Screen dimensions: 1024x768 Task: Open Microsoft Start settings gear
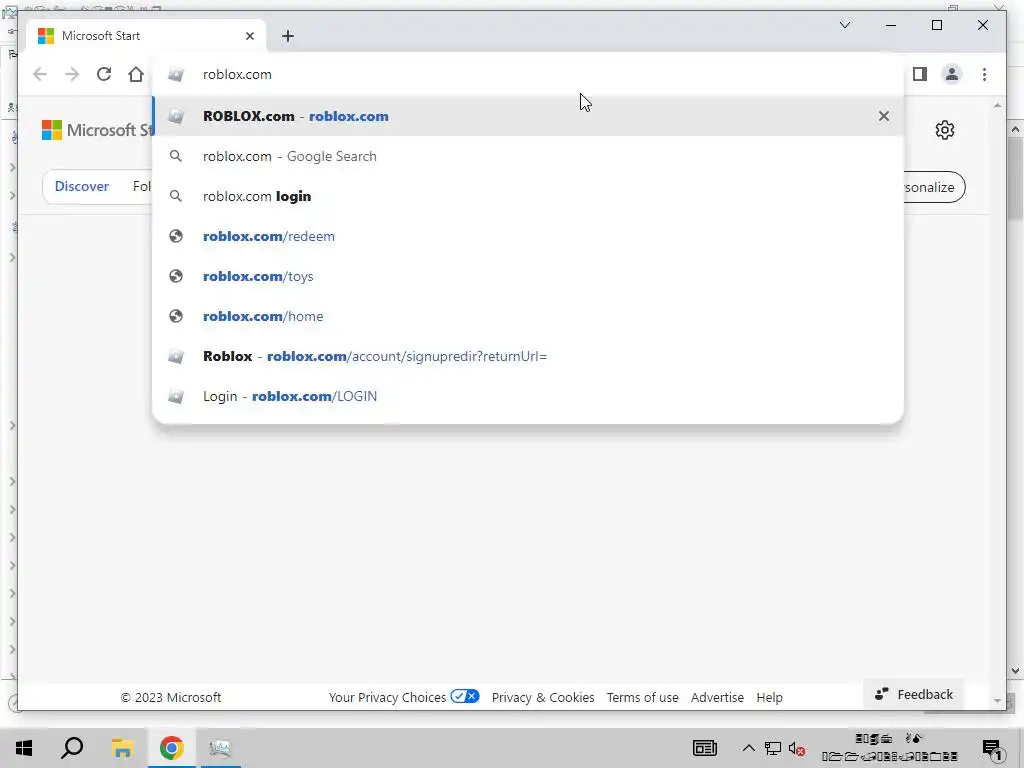(x=944, y=130)
